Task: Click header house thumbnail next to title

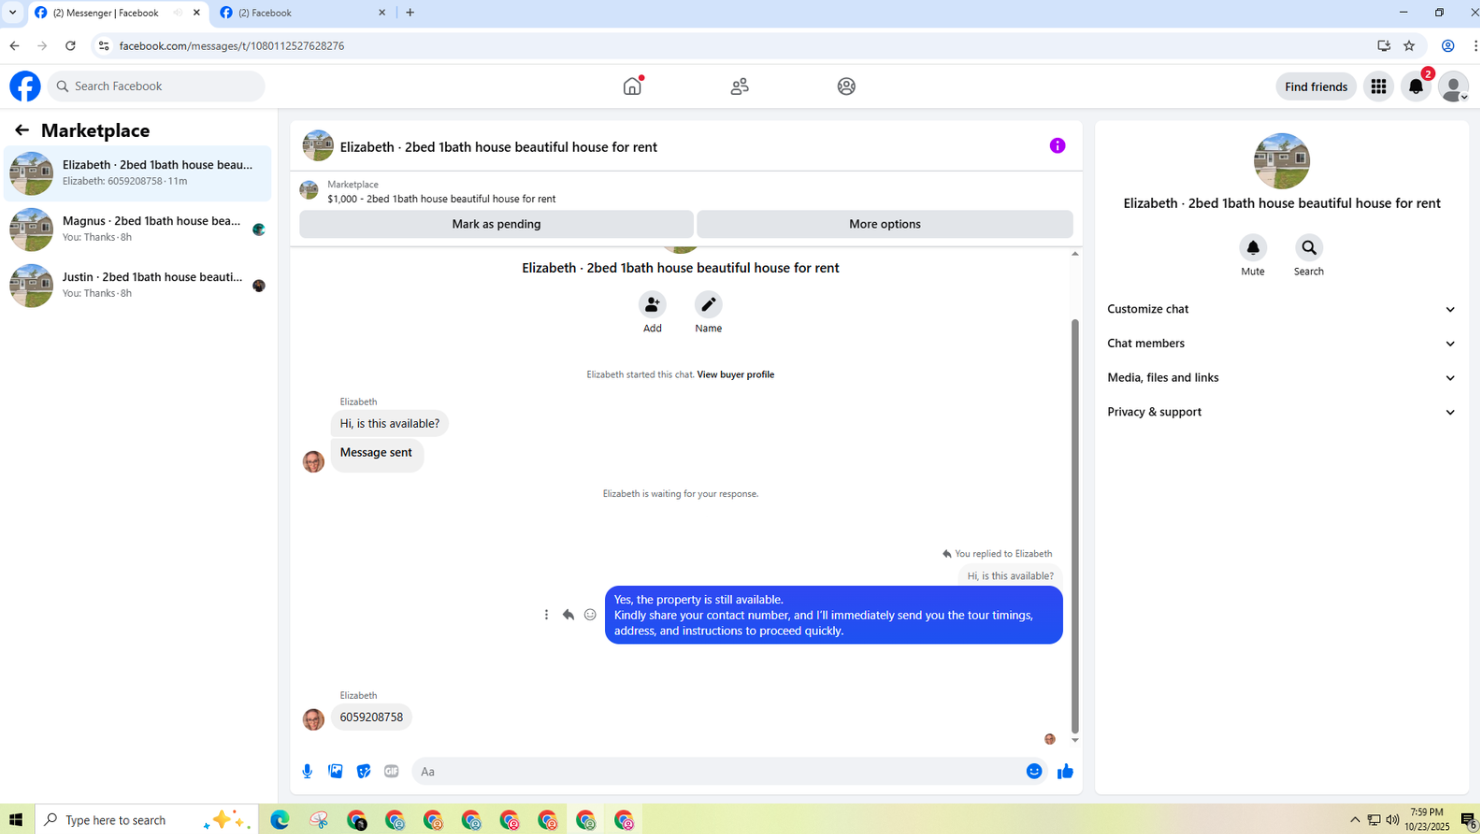Action: click(x=318, y=146)
